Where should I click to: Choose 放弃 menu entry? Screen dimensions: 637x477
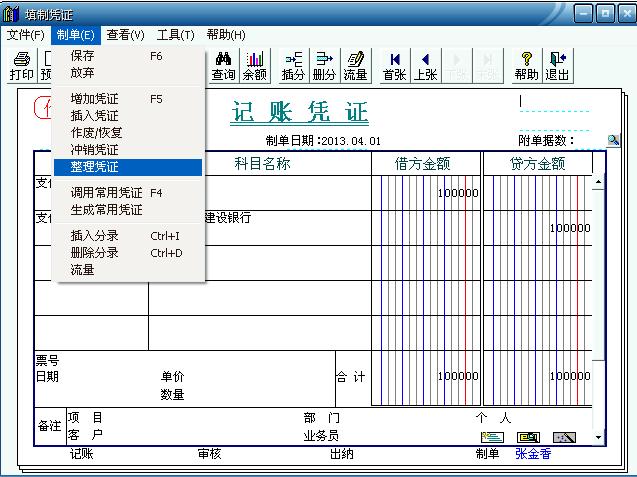128,73
